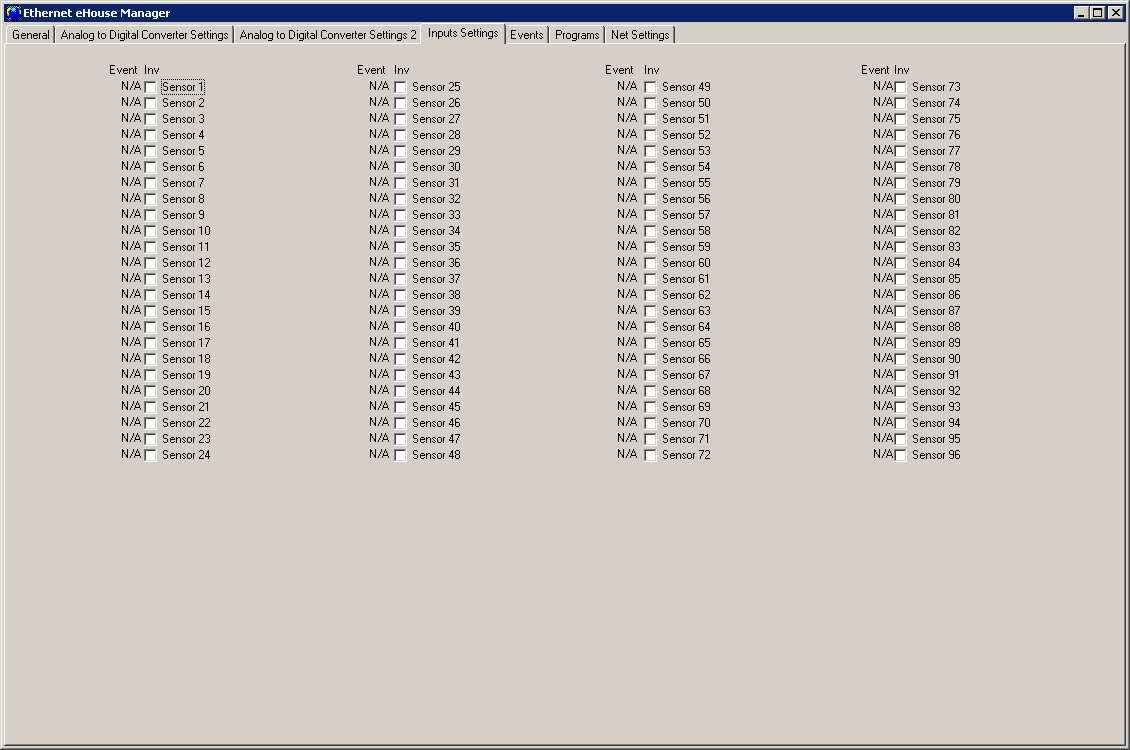Screen dimensions: 1130x750
Task: Click the N/A event for Sensor 44
Action: (379, 390)
